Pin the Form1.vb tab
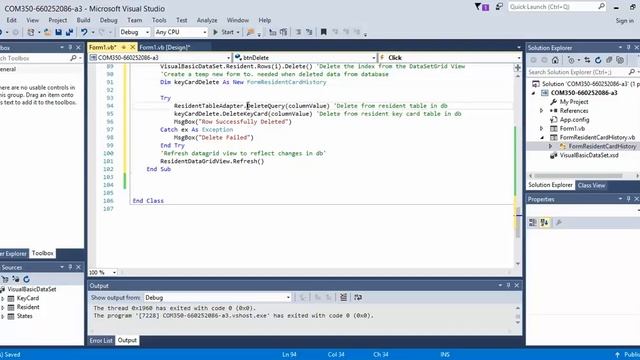The image size is (640, 360). coord(124,47)
